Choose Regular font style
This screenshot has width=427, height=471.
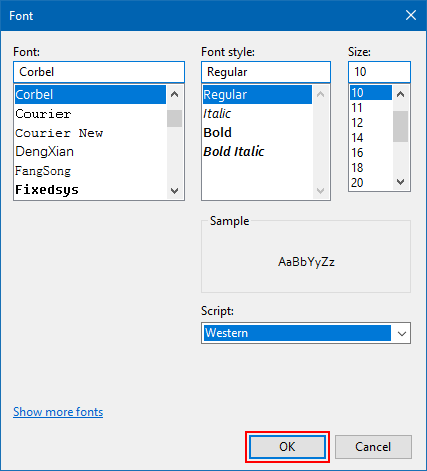tap(257, 95)
